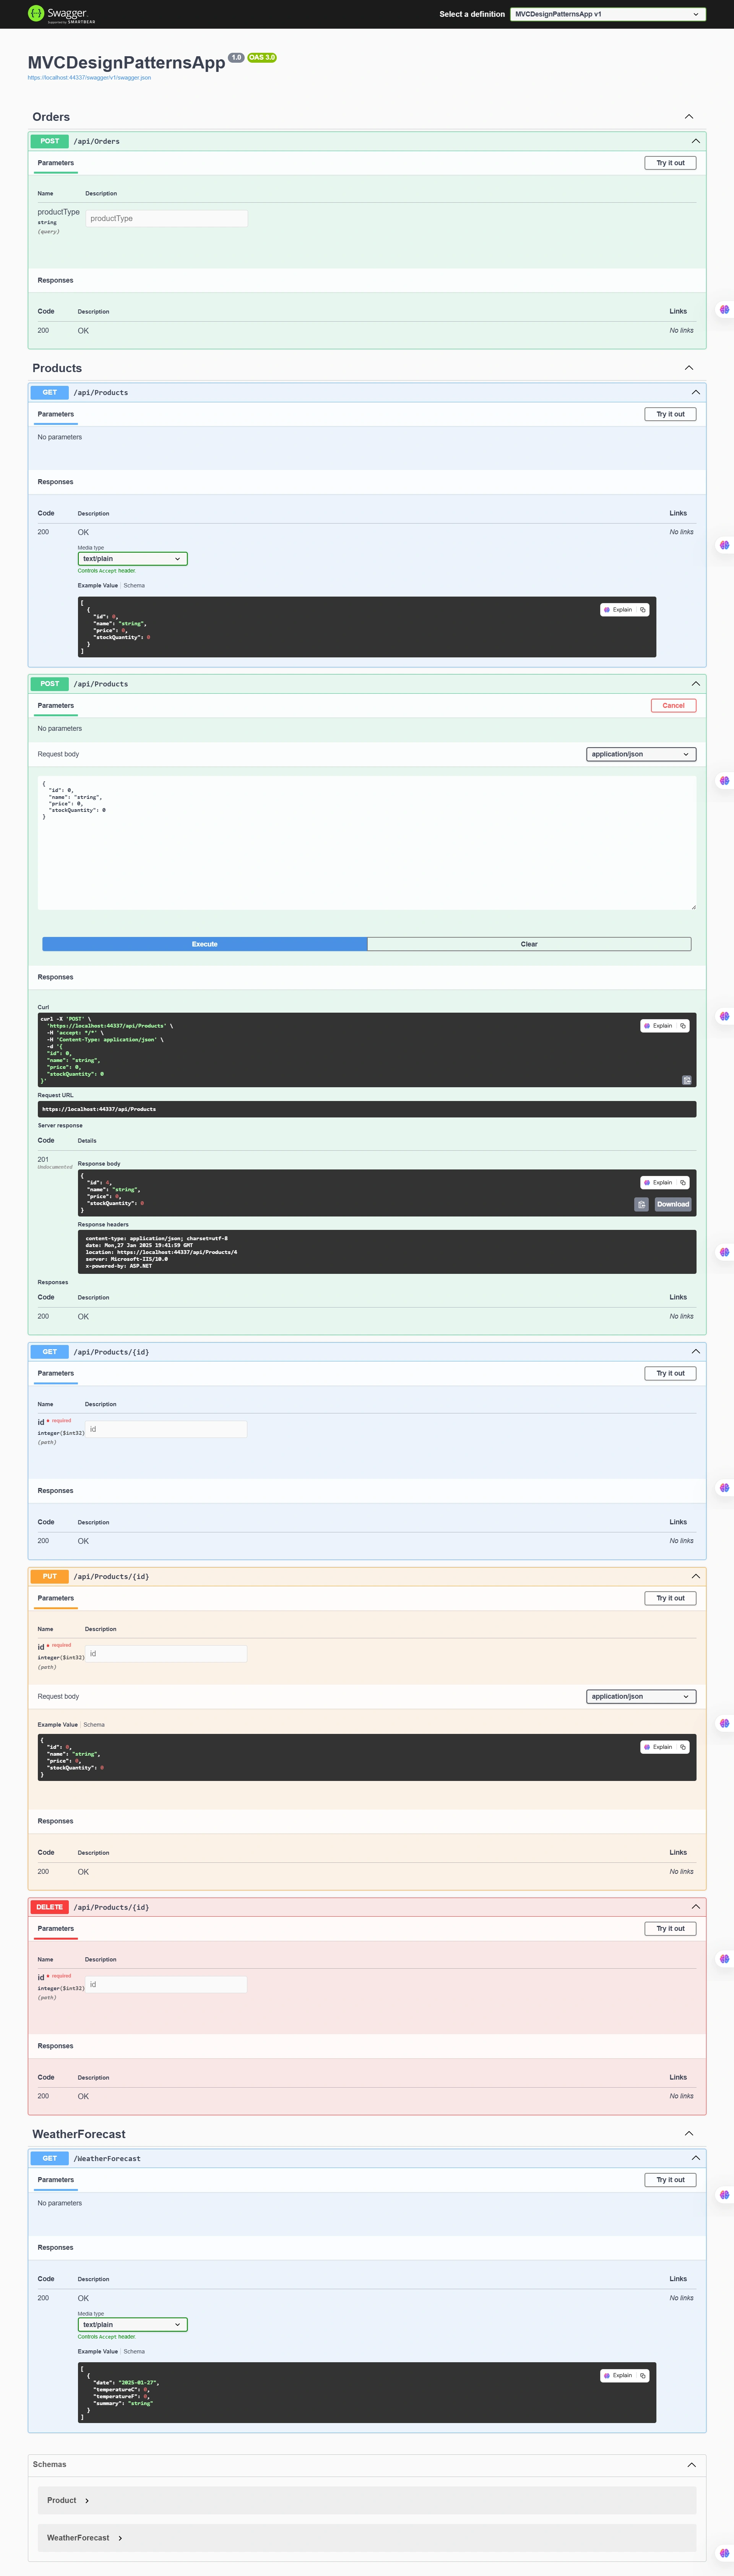
Task: Switch to Schema tab in PUT request body
Action: point(94,1724)
